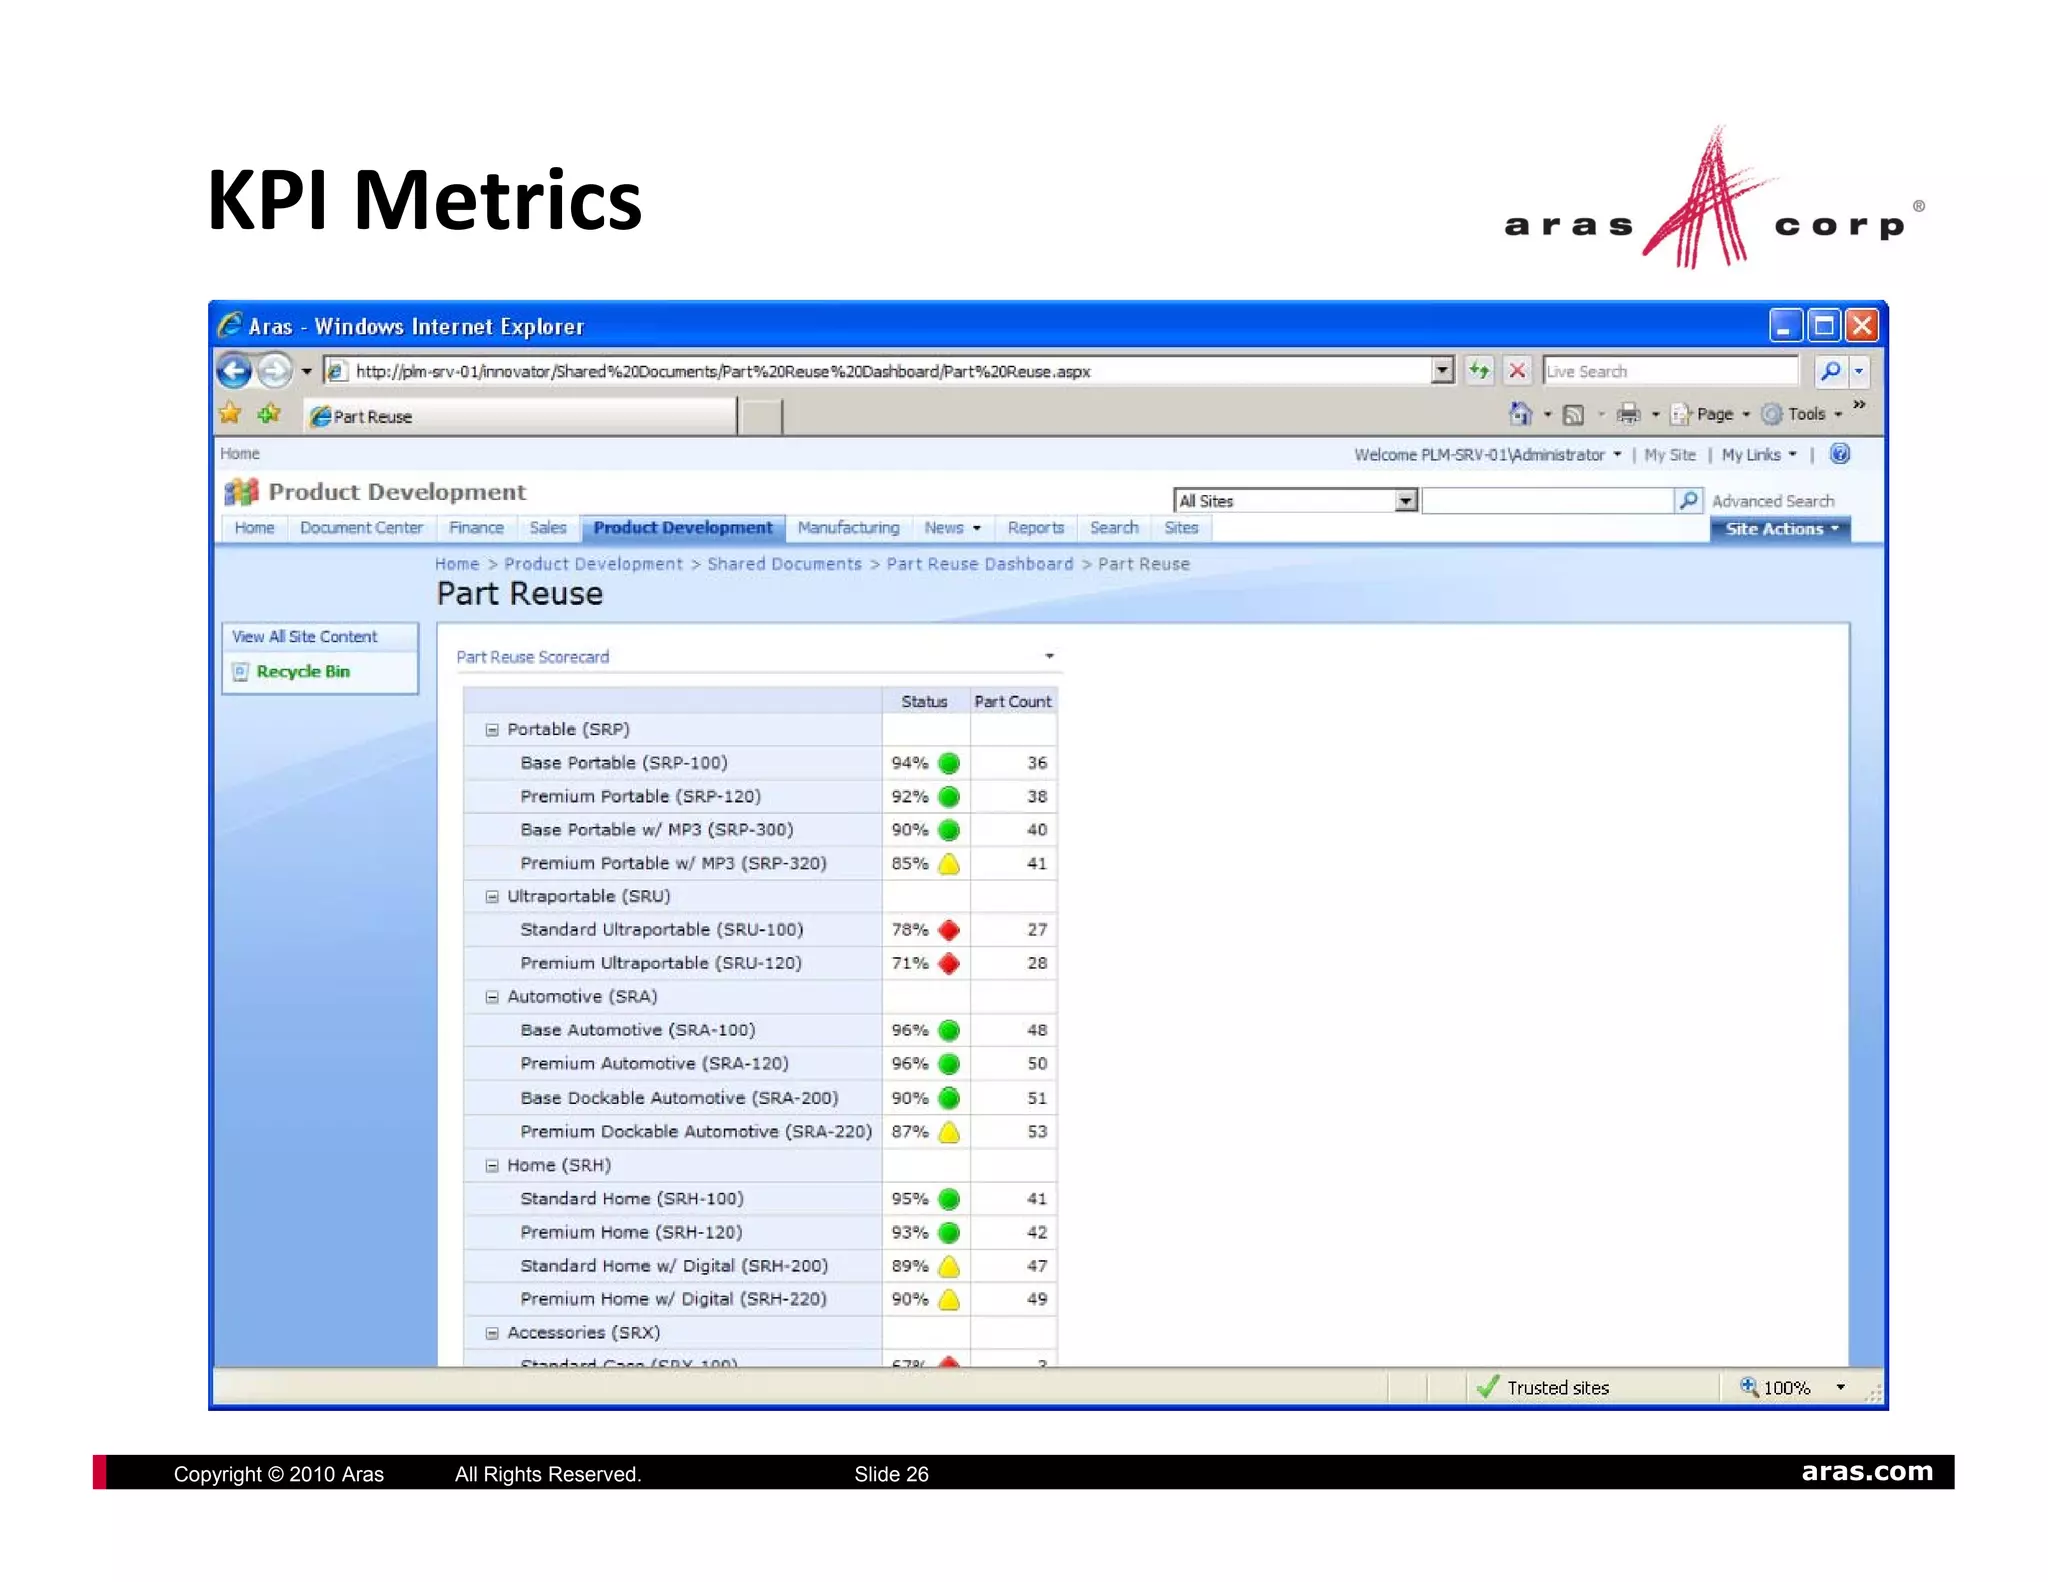Open the Part Reuse Scorecard web part menu
The image size is (2048, 1582).
pyautogui.click(x=1049, y=657)
